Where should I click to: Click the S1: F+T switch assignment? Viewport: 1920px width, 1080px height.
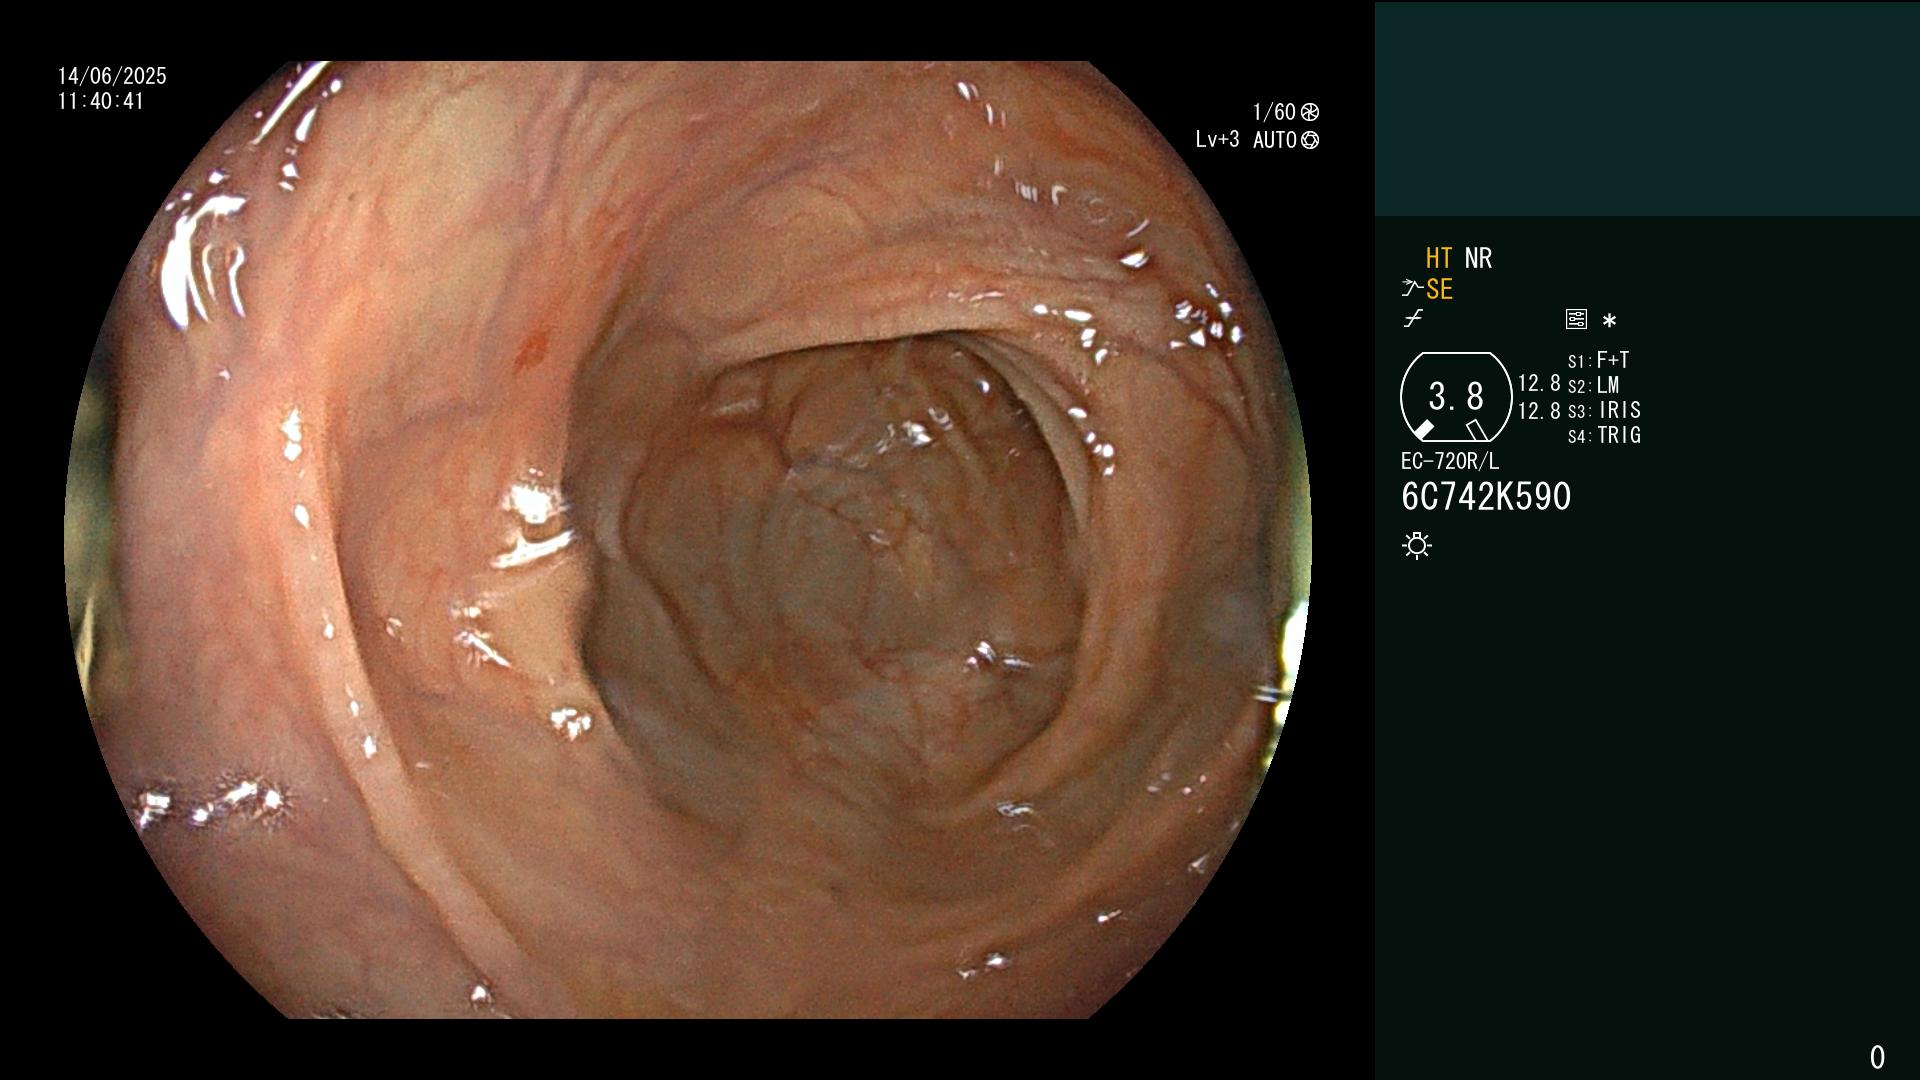click(1598, 360)
